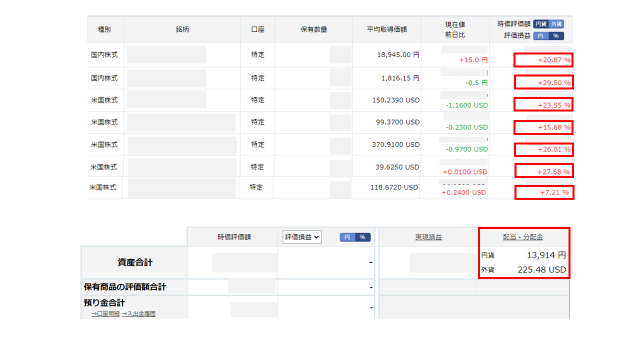Click the 種別 column header
The image size is (640, 360).
[104, 29]
